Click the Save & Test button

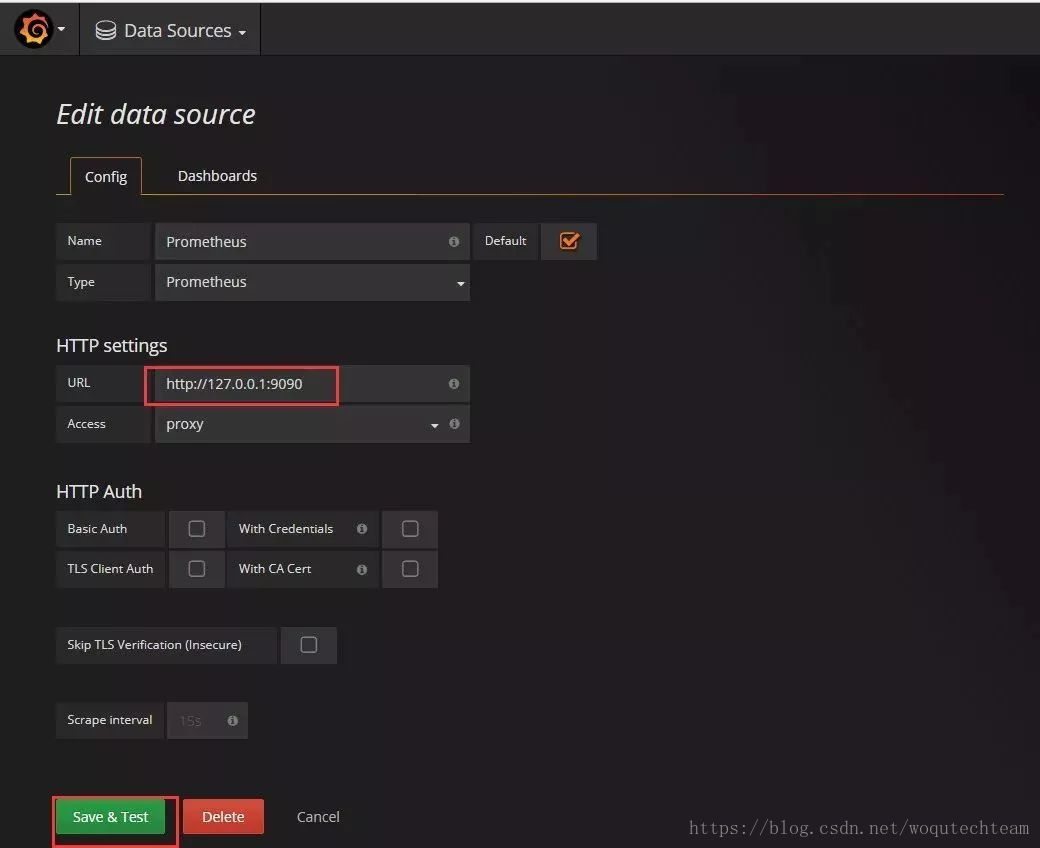[x=110, y=817]
